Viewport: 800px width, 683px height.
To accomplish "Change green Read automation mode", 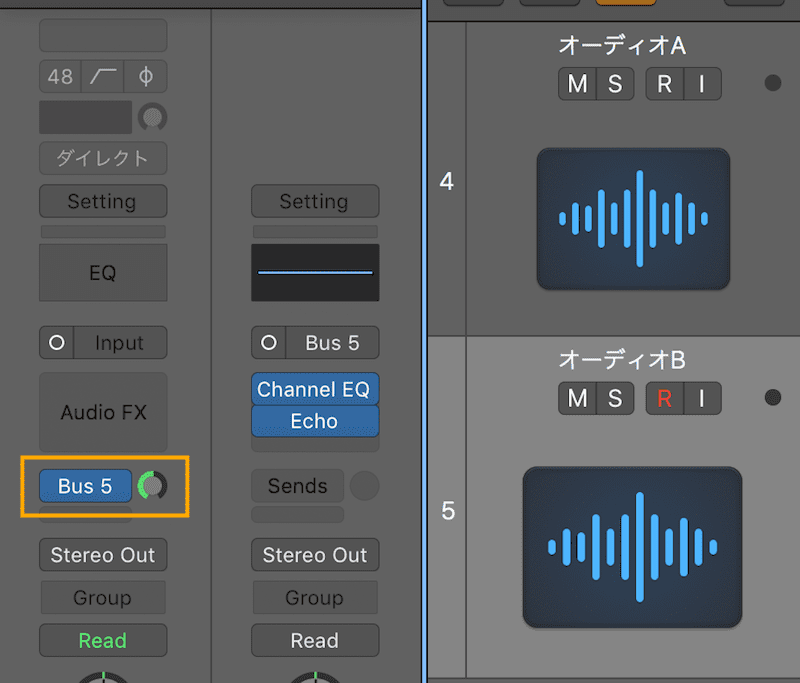I will [103, 640].
